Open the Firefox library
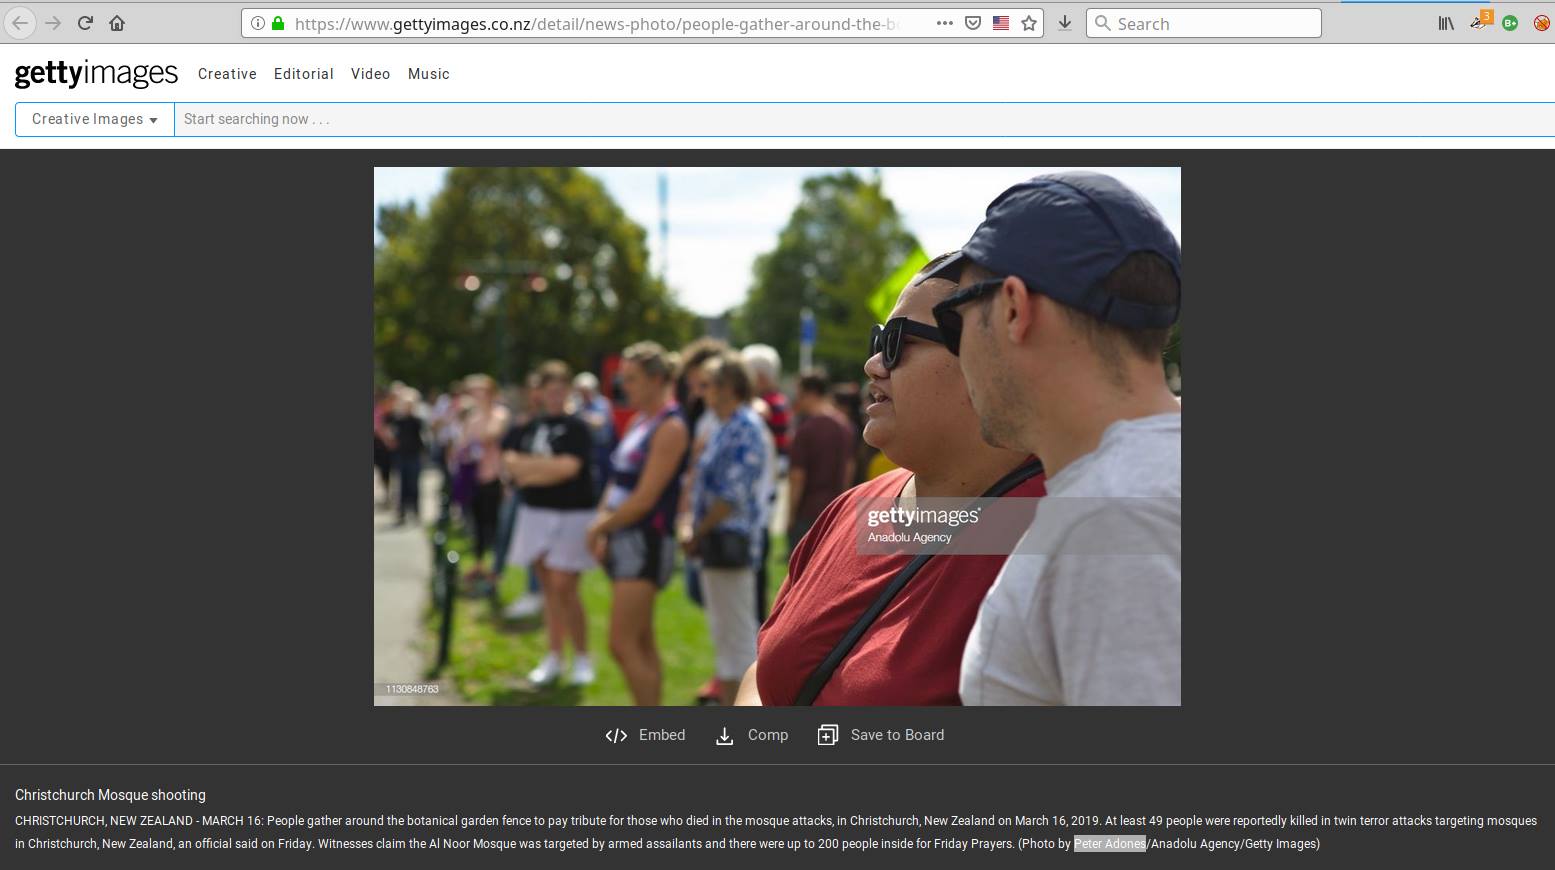Screen dimensions: 1555x870 [x=1446, y=23]
